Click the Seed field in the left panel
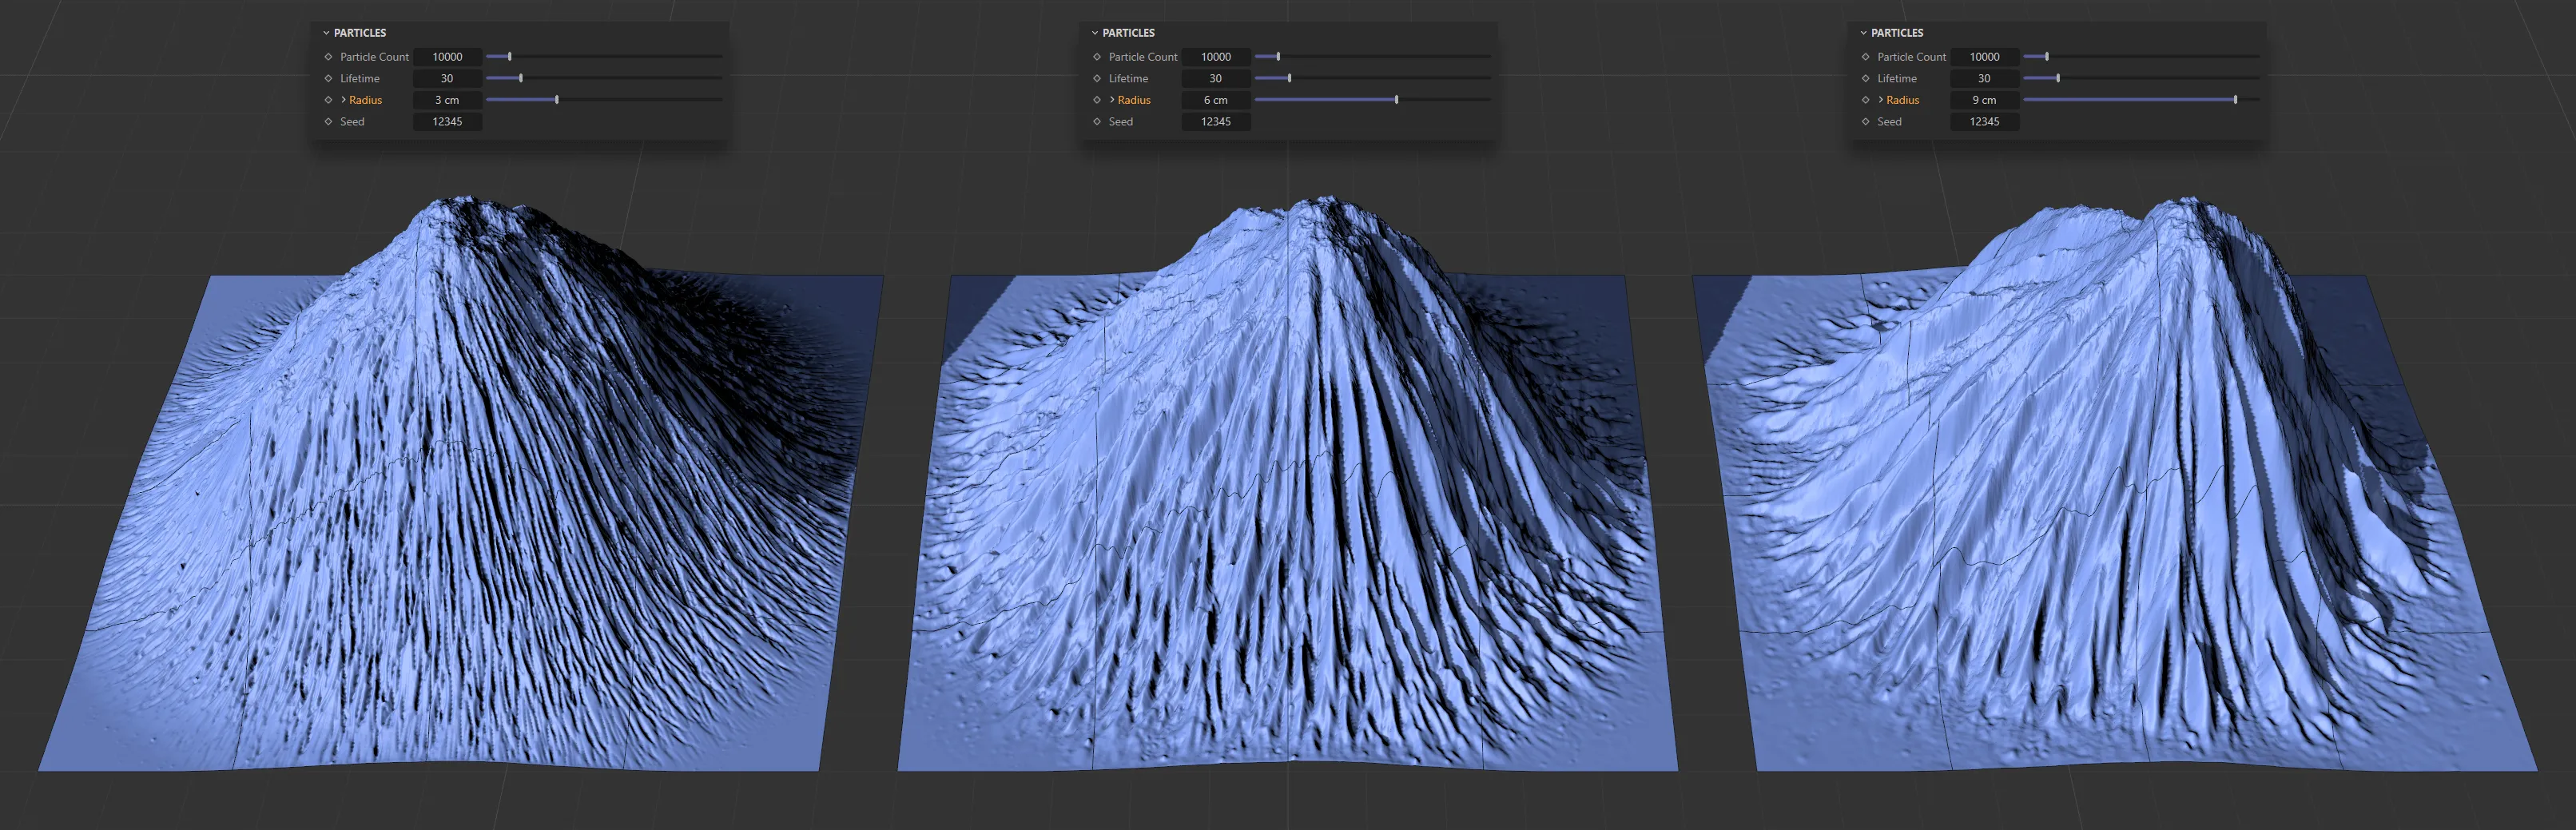Image resolution: width=2576 pixels, height=830 pixels. click(x=447, y=122)
